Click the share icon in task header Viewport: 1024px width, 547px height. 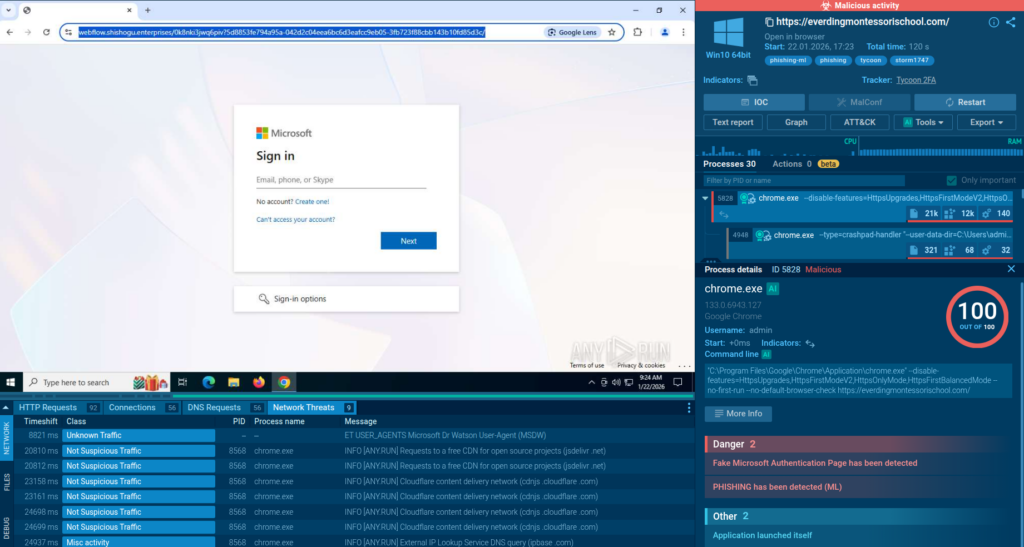coord(1010,22)
